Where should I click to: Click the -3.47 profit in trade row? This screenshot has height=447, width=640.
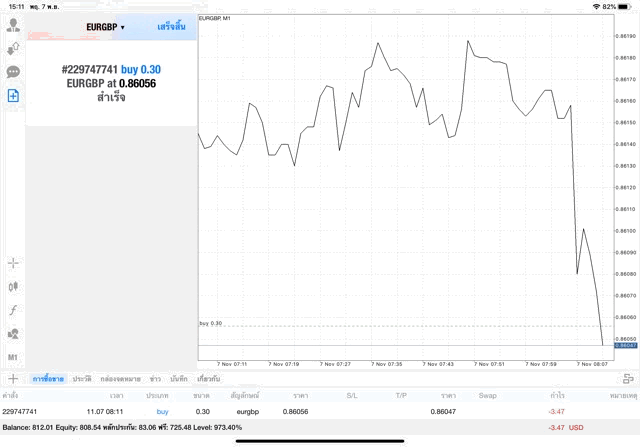click(x=557, y=411)
